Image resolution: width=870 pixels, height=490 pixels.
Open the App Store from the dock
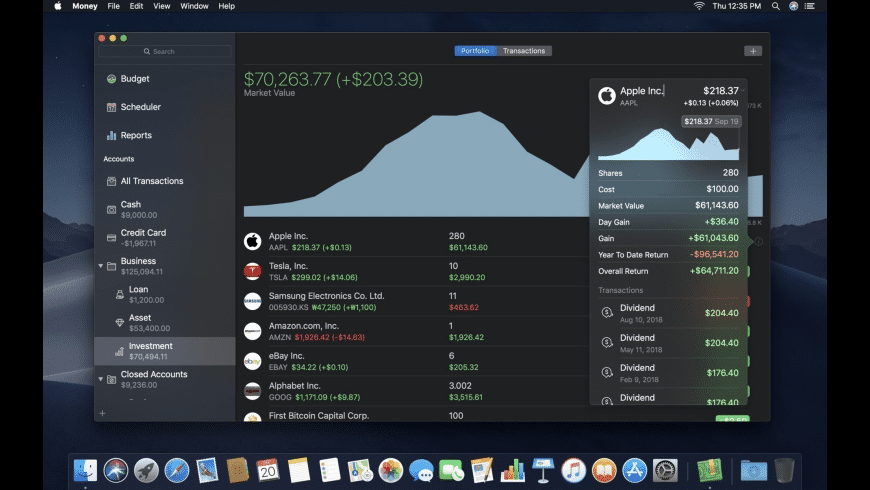click(x=635, y=471)
